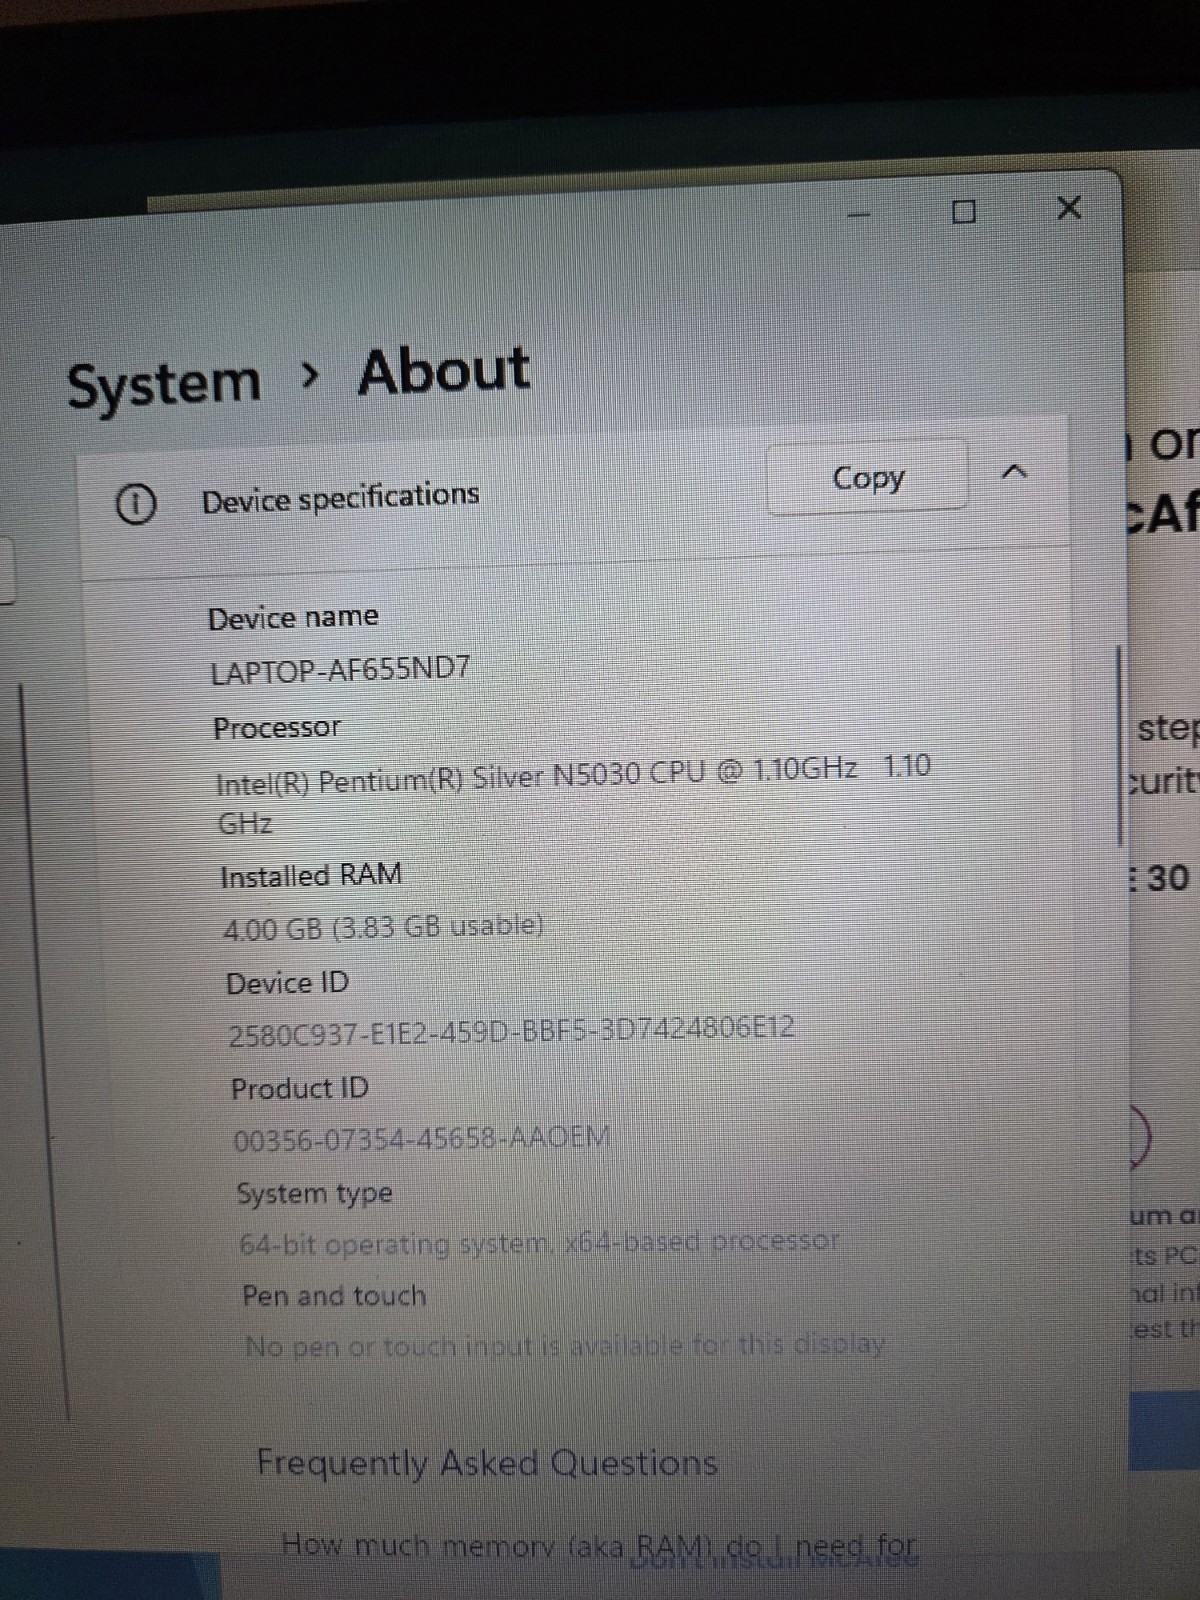This screenshot has height=1600, width=1200.
Task: Click the Settings window vertical scrollbar
Action: pos(1119,746)
